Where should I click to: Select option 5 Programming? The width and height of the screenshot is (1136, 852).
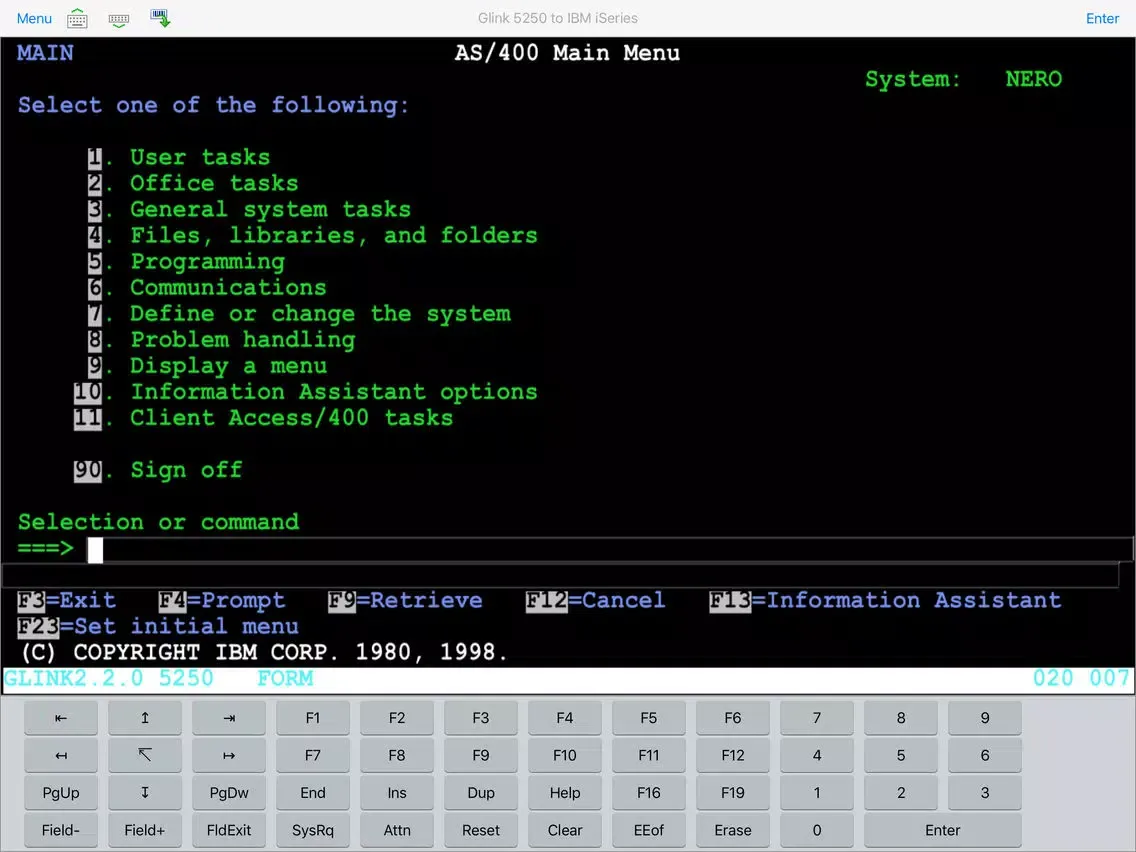coord(186,262)
